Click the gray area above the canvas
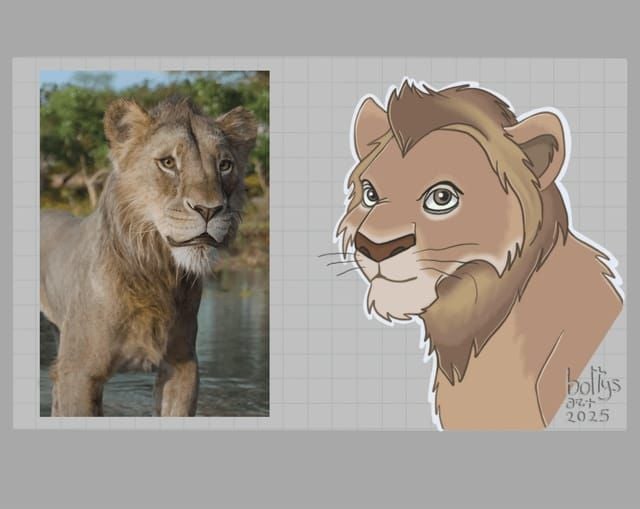Screen dimensions: 640x509 (320, 28)
